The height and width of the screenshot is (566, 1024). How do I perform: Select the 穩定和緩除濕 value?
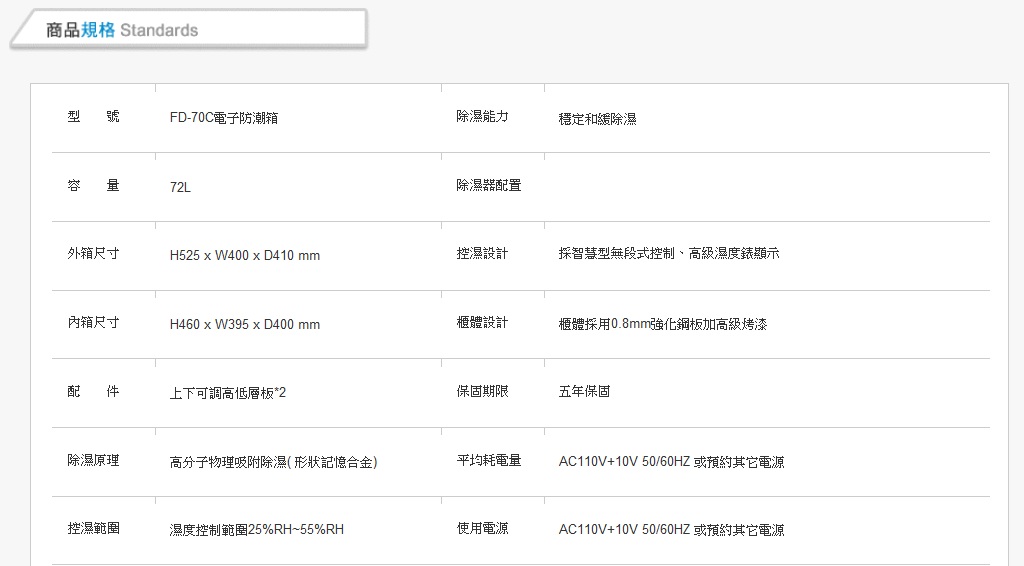click(x=598, y=119)
